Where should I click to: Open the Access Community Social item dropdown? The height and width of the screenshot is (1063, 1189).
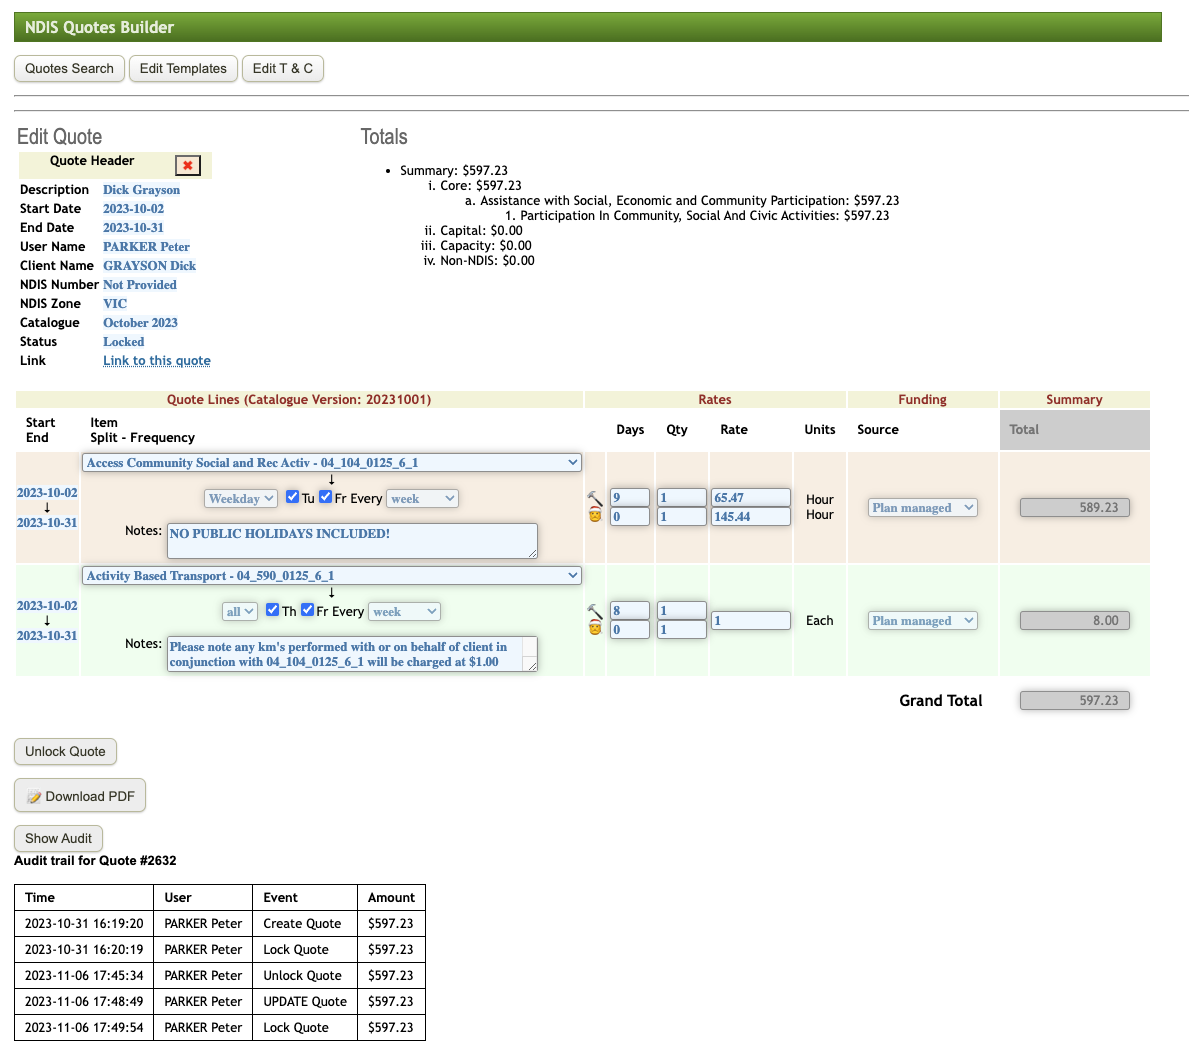pos(331,463)
